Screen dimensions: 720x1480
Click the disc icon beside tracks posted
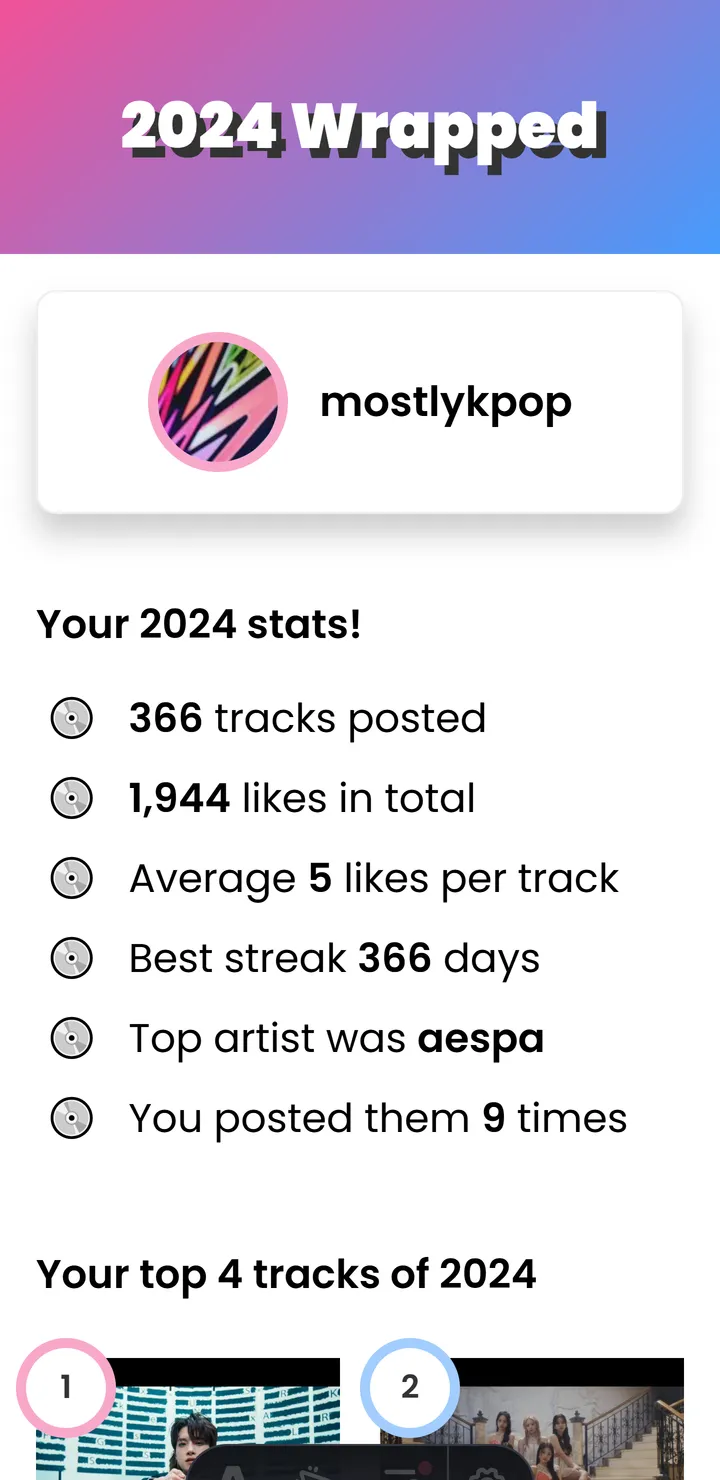click(71, 718)
